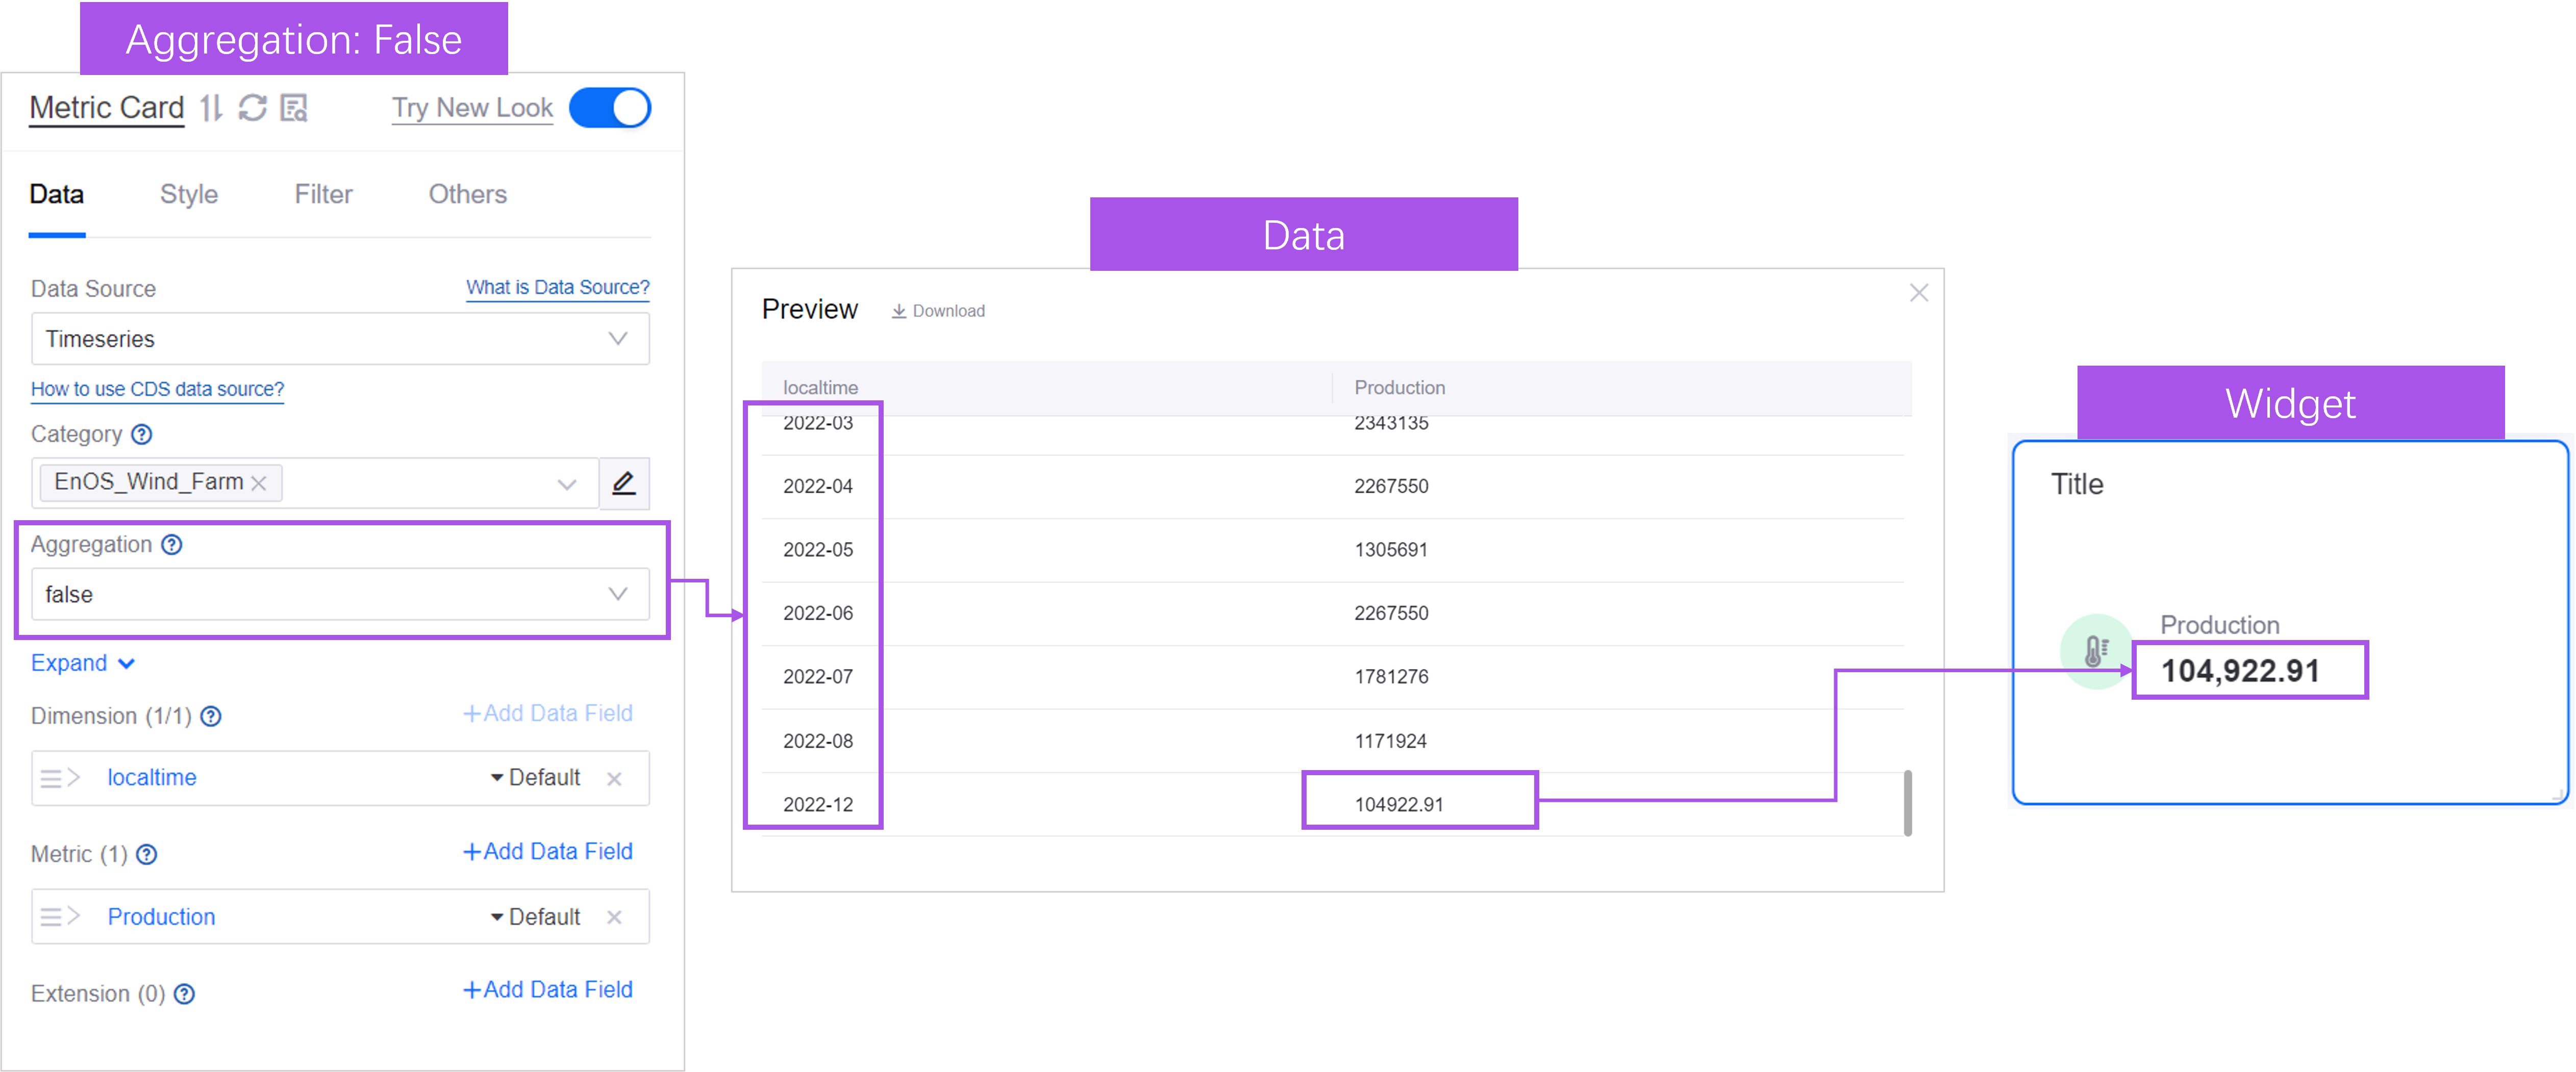Viewport: 2576px width, 1072px height.
Task: Click the refresh icon next to Metric Card
Action: [x=252, y=108]
